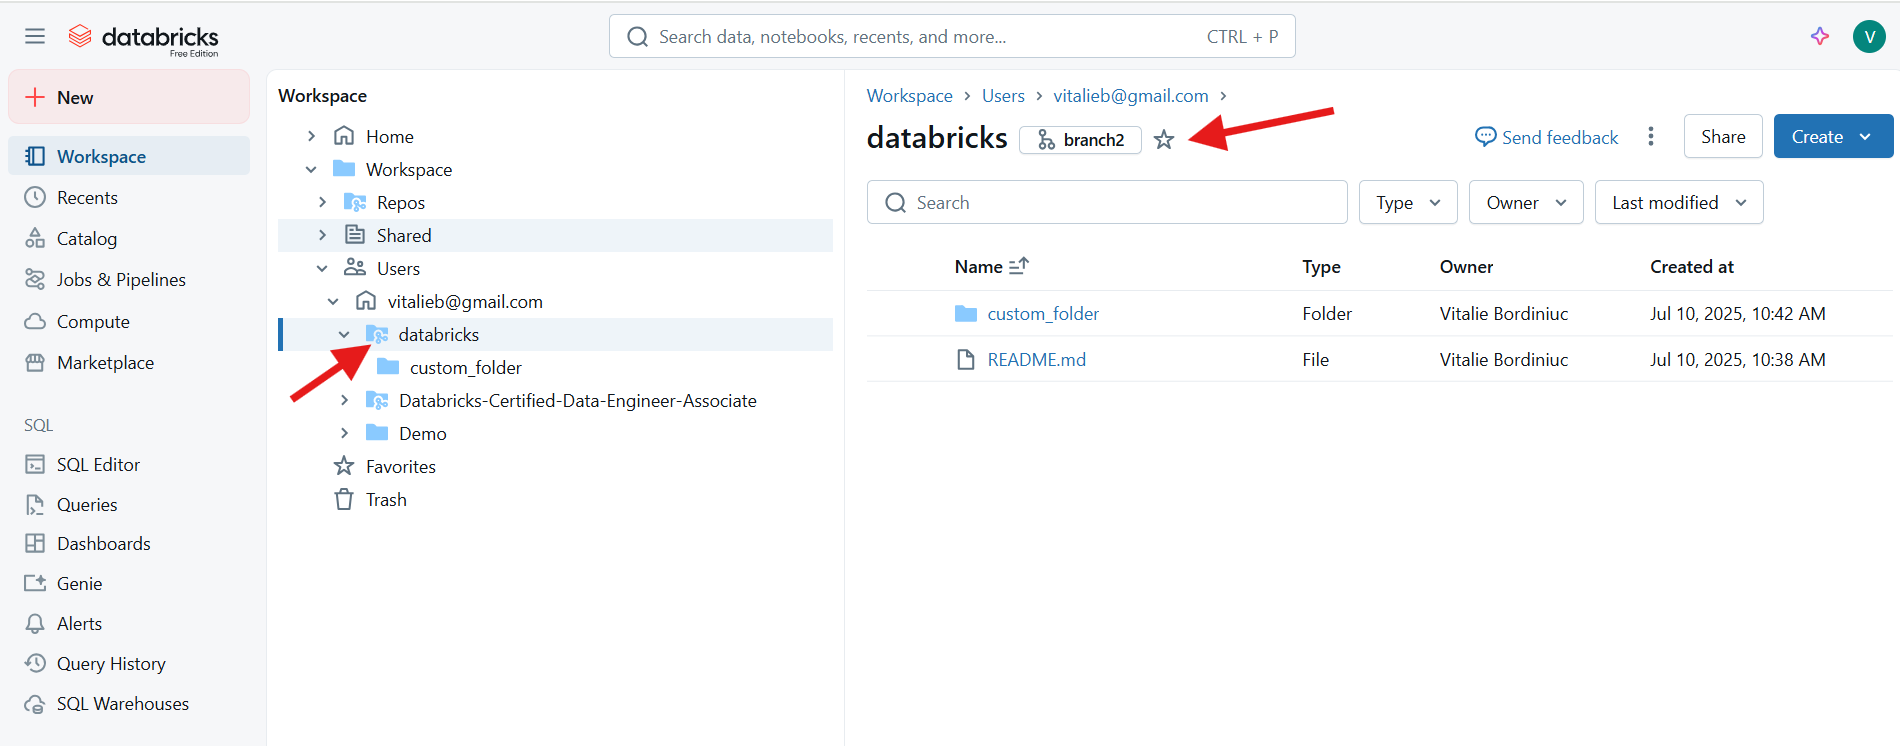Image resolution: width=1900 pixels, height=746 pixels.
Task: Expand the Repos tree node chevron
Action: tap(322, 202)
